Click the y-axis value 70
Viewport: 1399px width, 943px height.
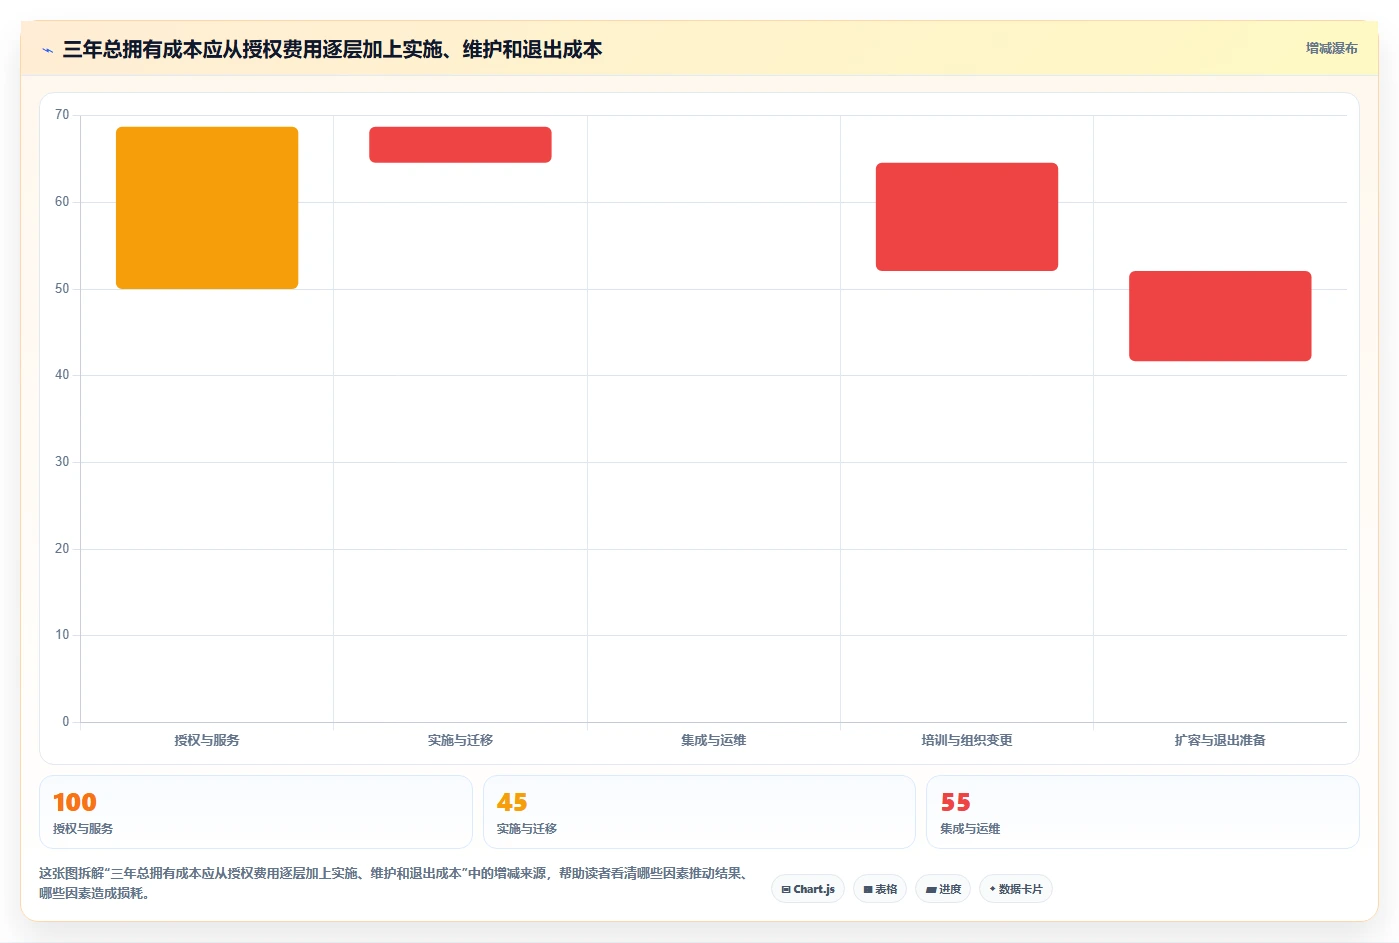pyautogui.click(x=62, y=115)
